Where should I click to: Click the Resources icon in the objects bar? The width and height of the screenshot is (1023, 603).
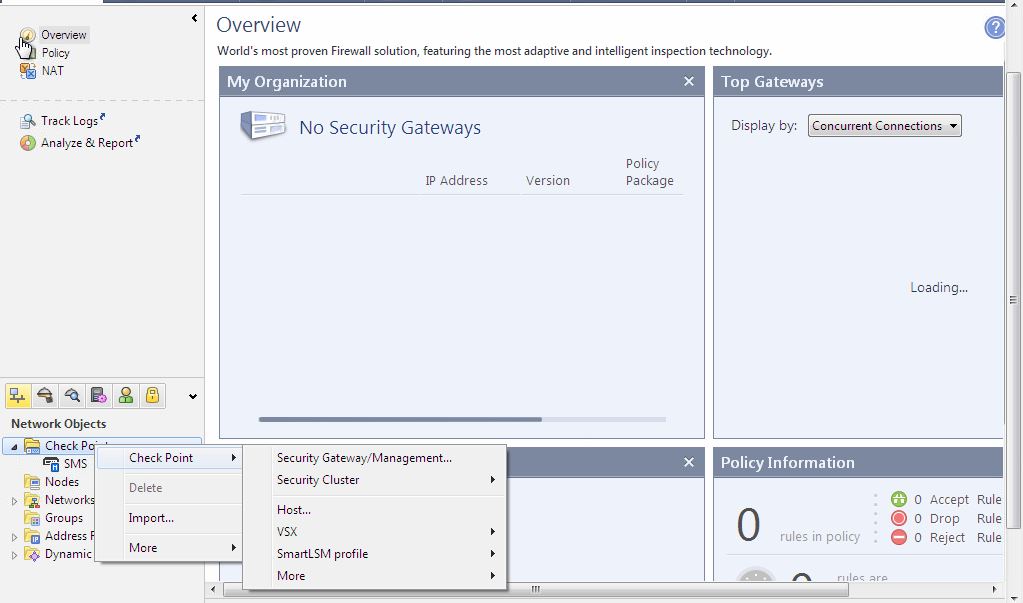point(97,395)
